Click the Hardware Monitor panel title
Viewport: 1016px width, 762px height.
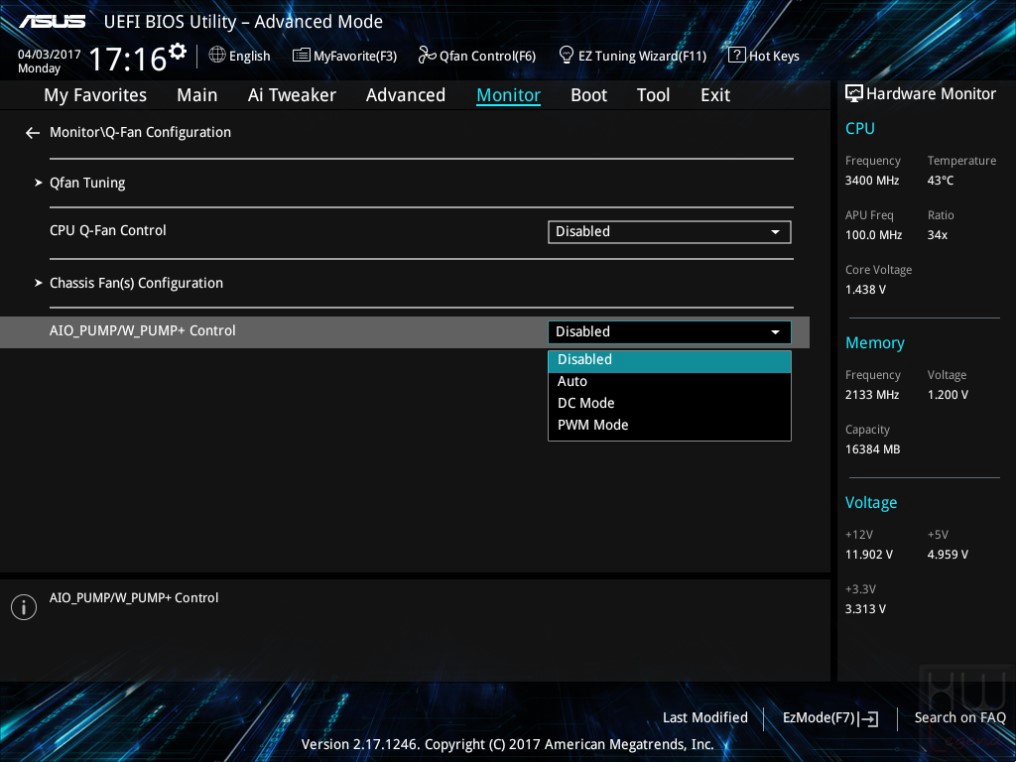click(931, 94)
